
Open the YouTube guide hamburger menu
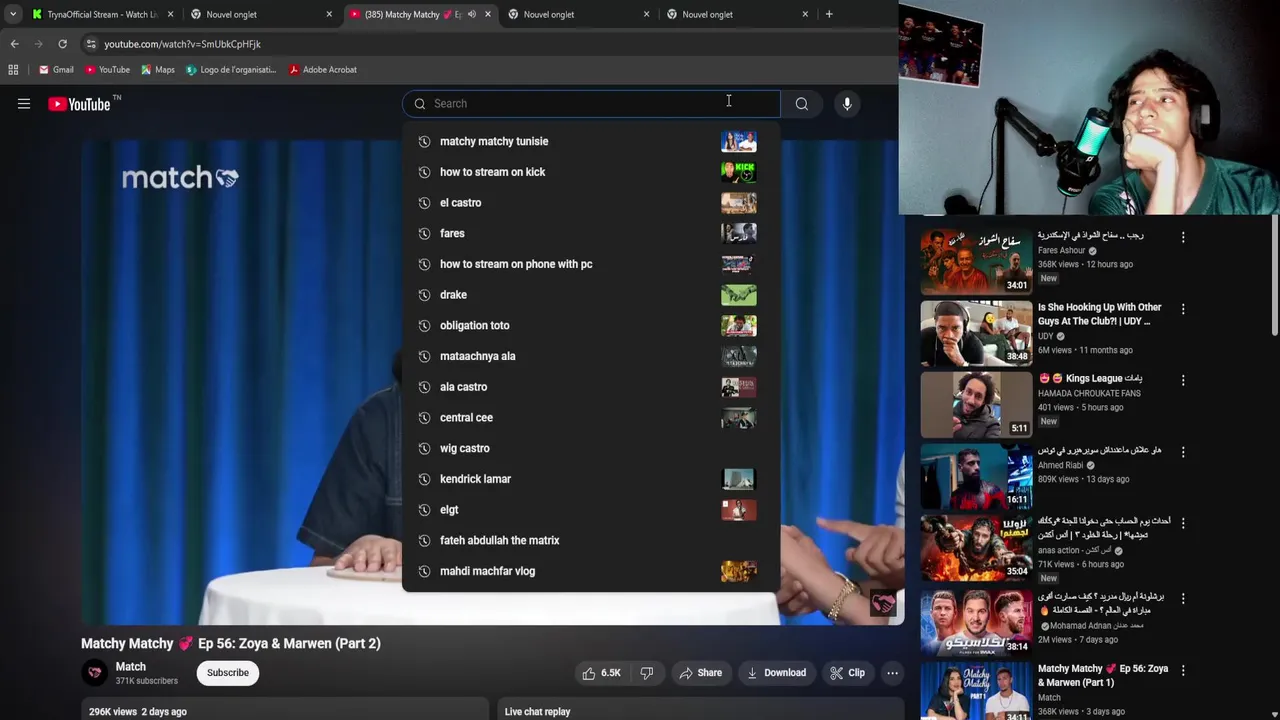click(24, 104)
